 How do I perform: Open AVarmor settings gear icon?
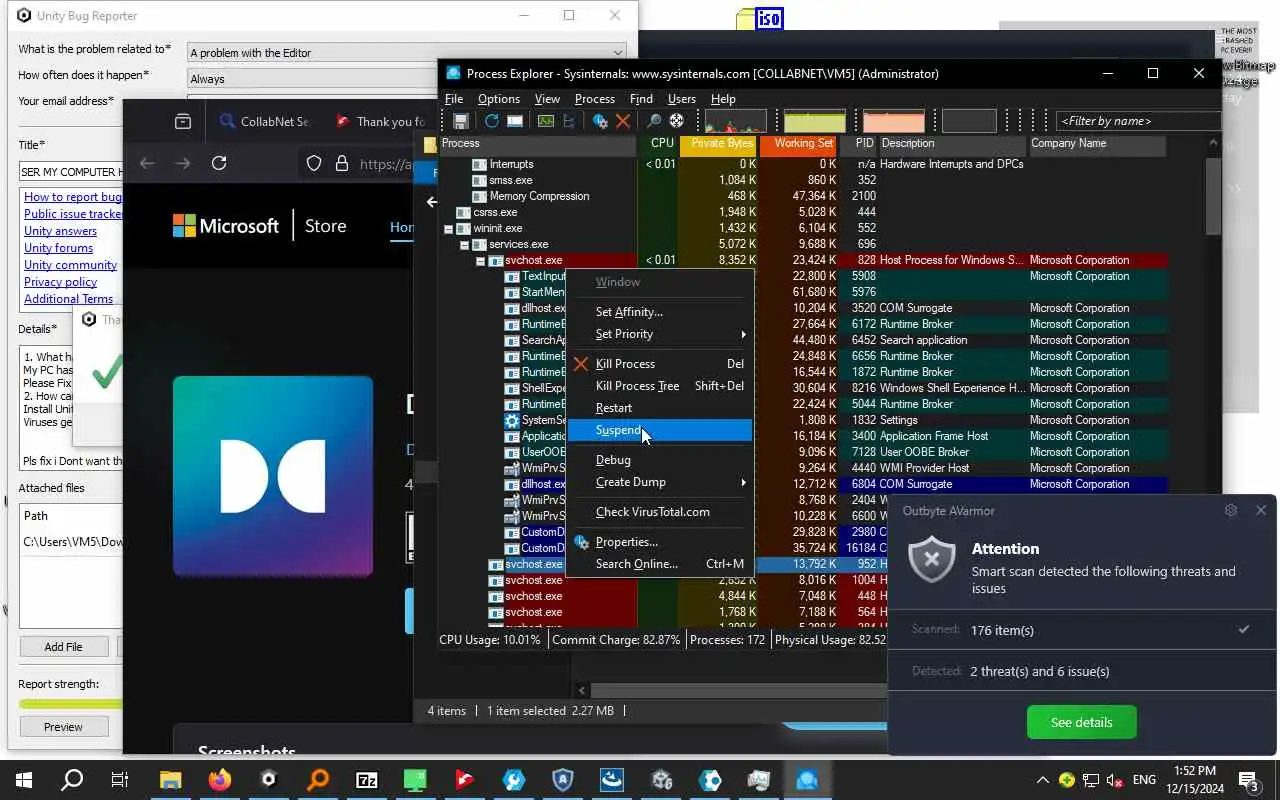(1231, 510)
